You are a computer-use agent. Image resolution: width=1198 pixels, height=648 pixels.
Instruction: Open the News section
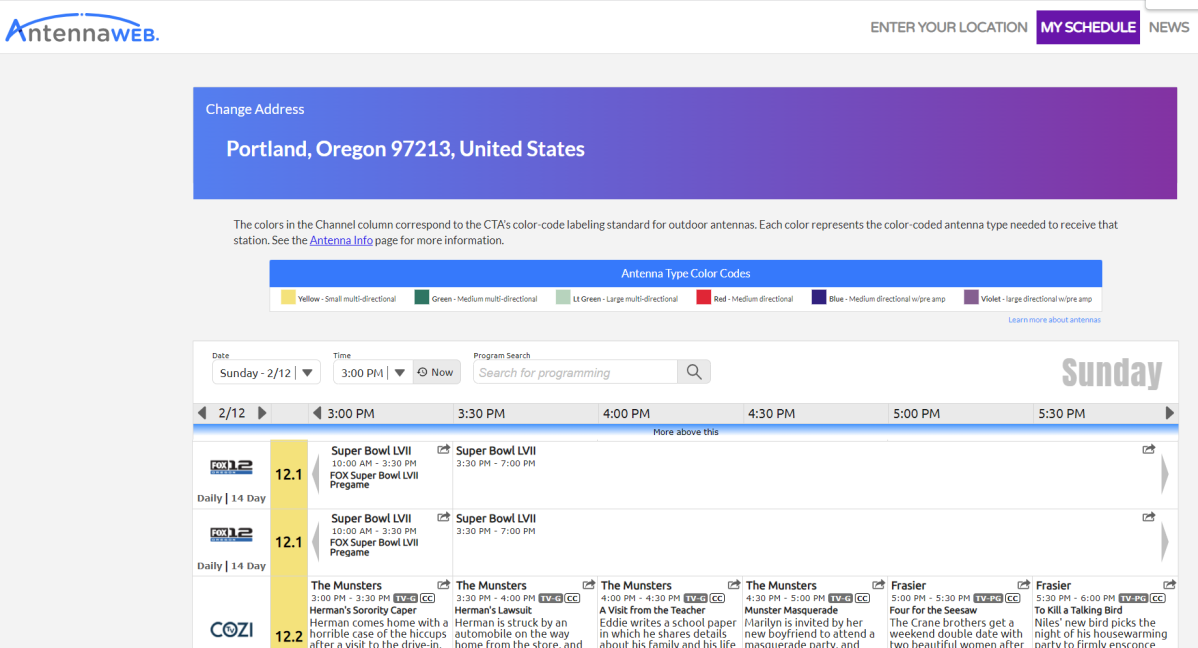pos(1168,28)
